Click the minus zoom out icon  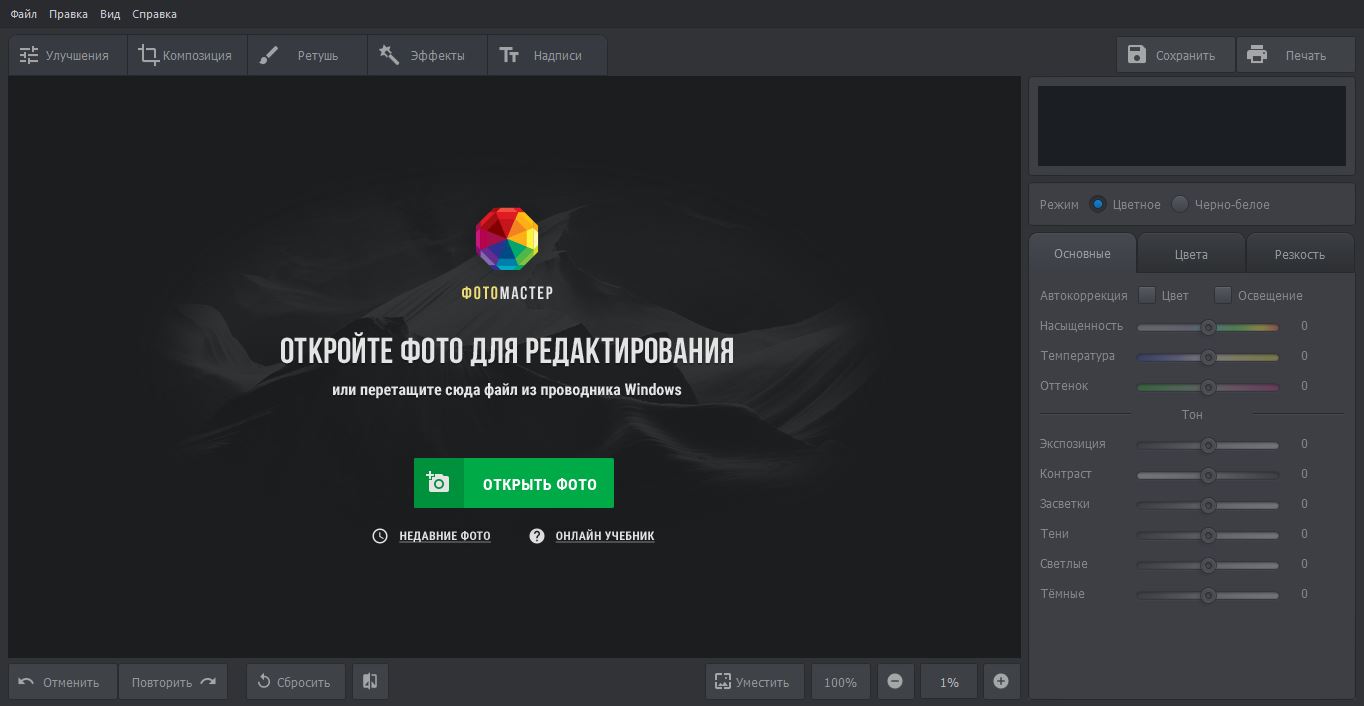coord(895,682)
